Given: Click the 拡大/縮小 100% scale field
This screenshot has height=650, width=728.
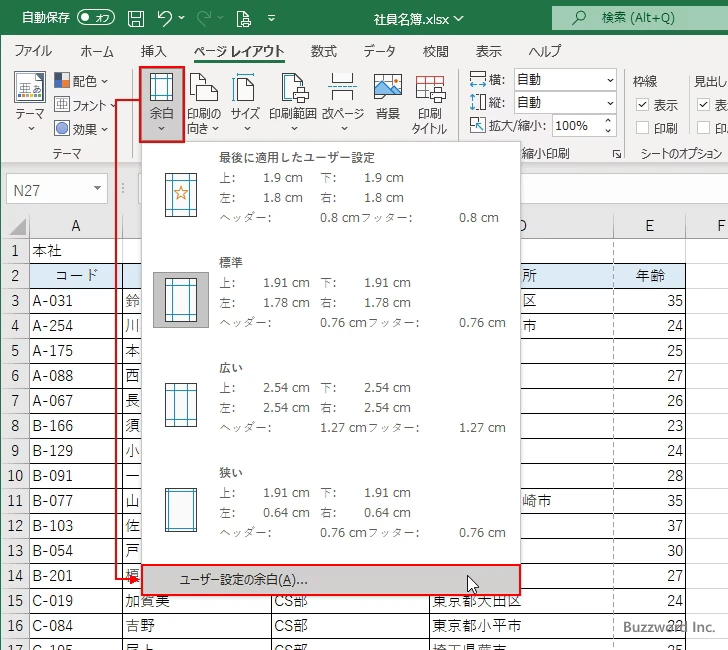Looking at the screenshot, I should (x=577, y=126).
